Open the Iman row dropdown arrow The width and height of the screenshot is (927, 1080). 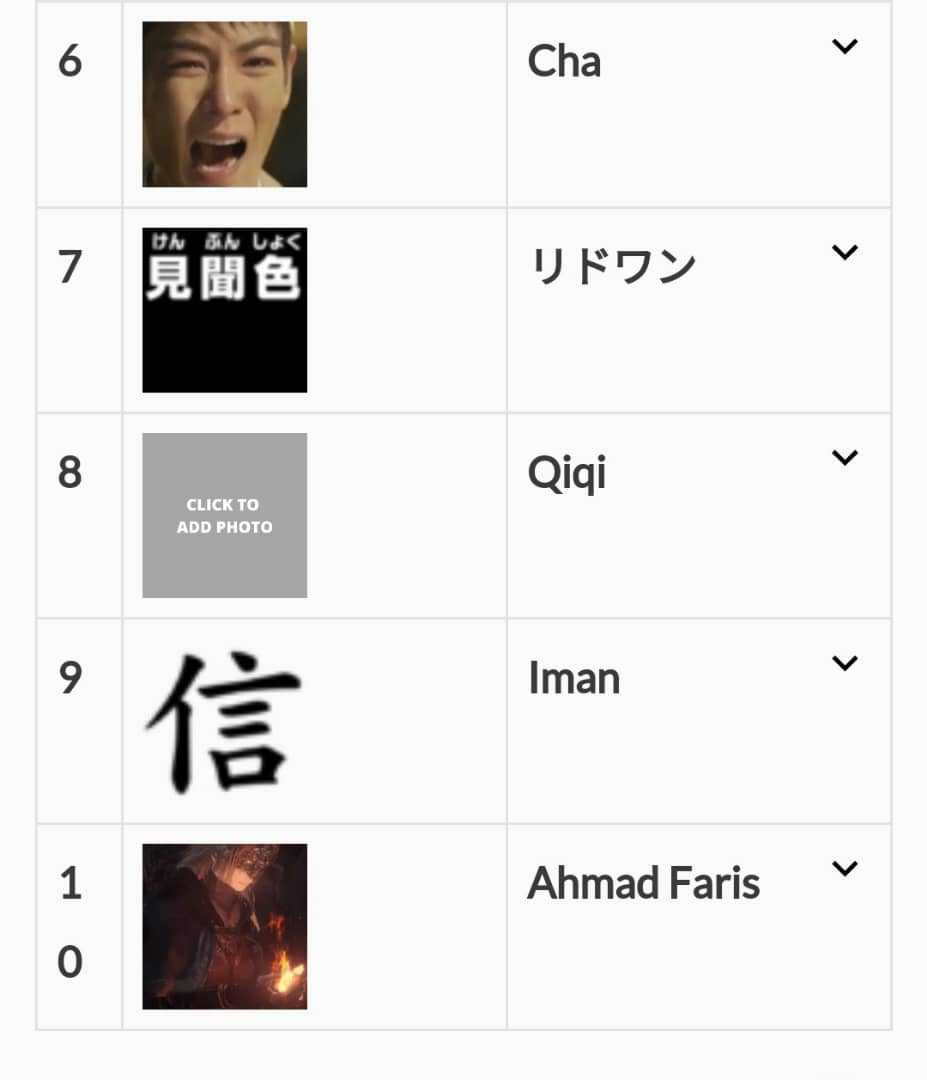click(x=844, y=663)
